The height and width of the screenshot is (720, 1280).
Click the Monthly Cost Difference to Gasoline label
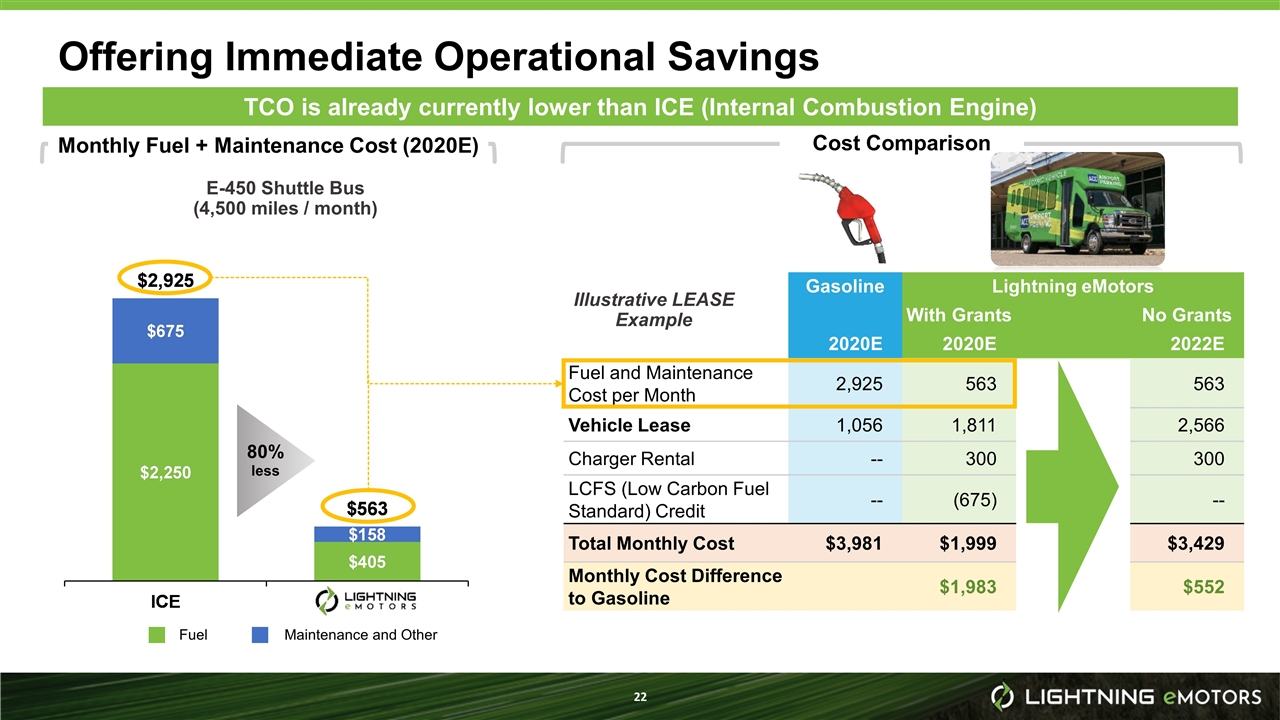674,587
